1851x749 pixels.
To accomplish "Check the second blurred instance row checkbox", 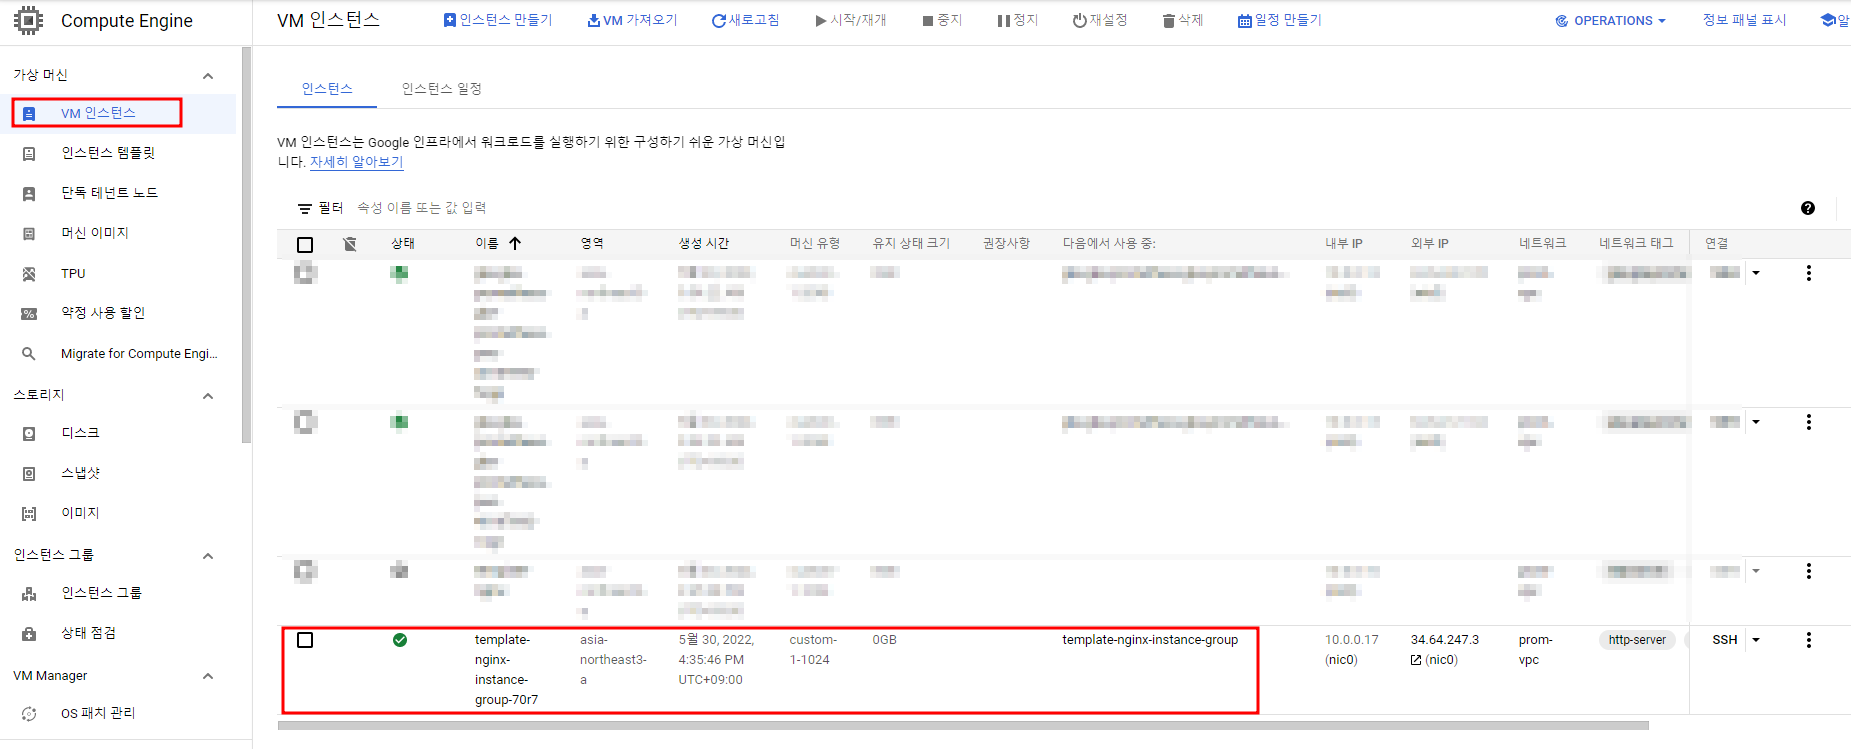I will point(305,422).
